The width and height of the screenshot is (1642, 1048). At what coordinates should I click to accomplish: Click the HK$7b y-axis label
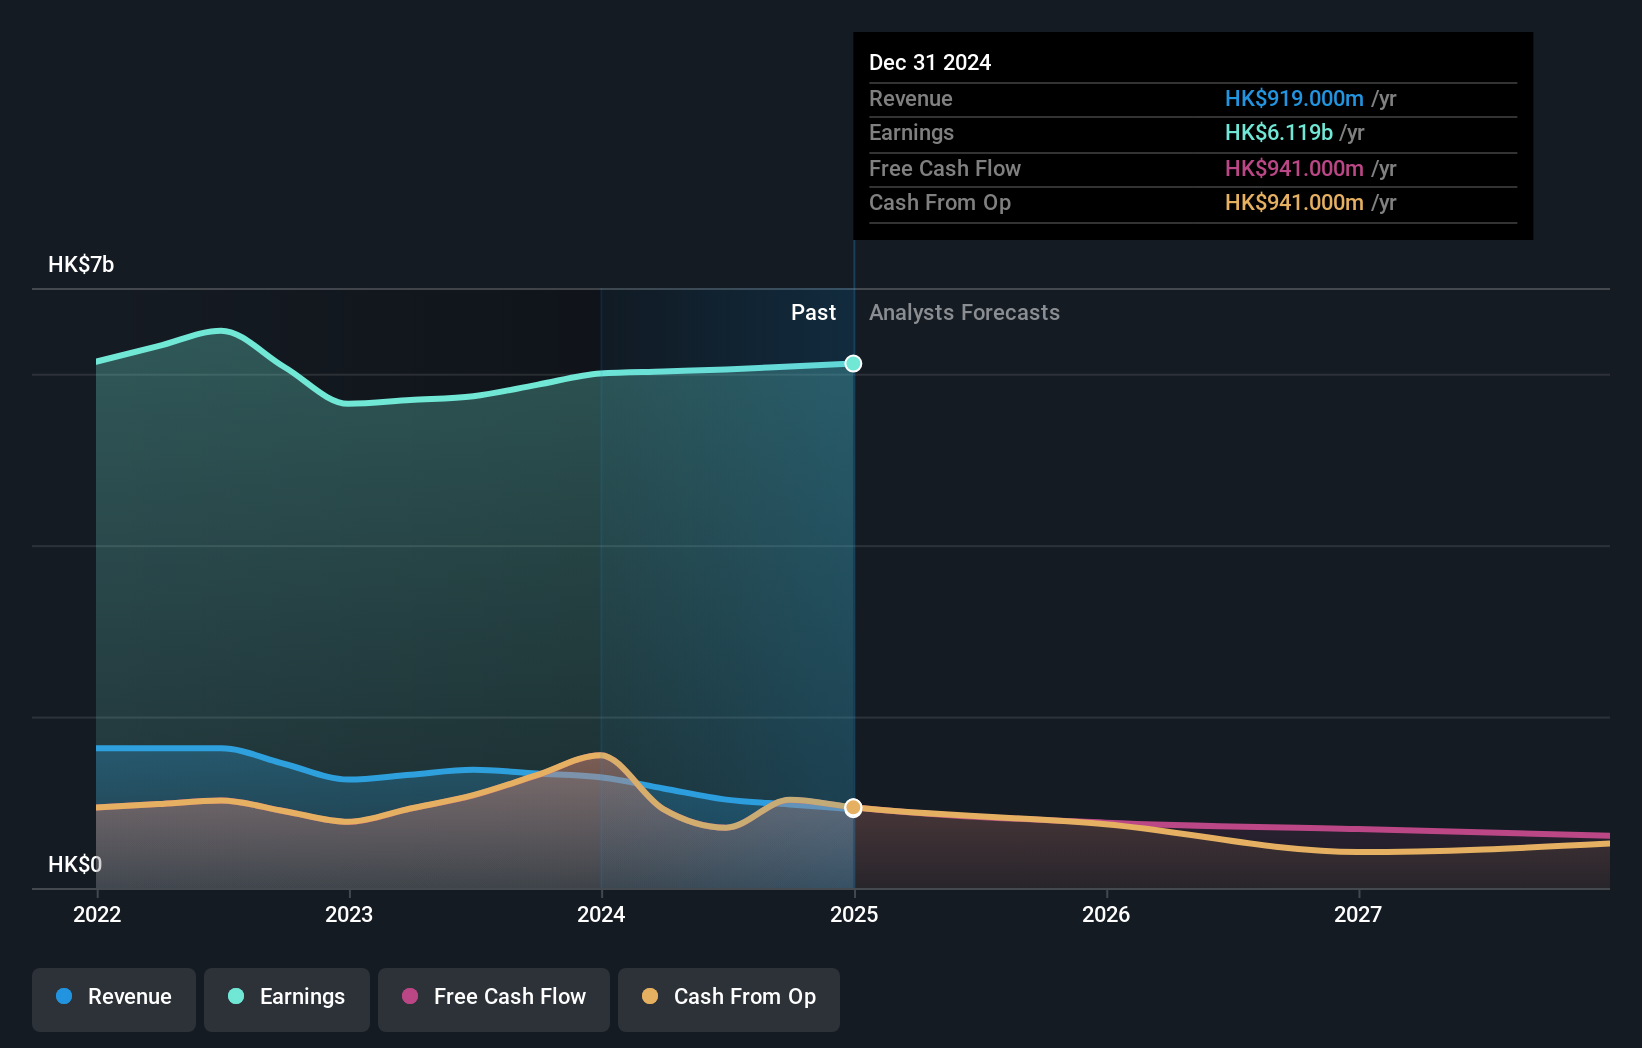click(x=81, y=264)
